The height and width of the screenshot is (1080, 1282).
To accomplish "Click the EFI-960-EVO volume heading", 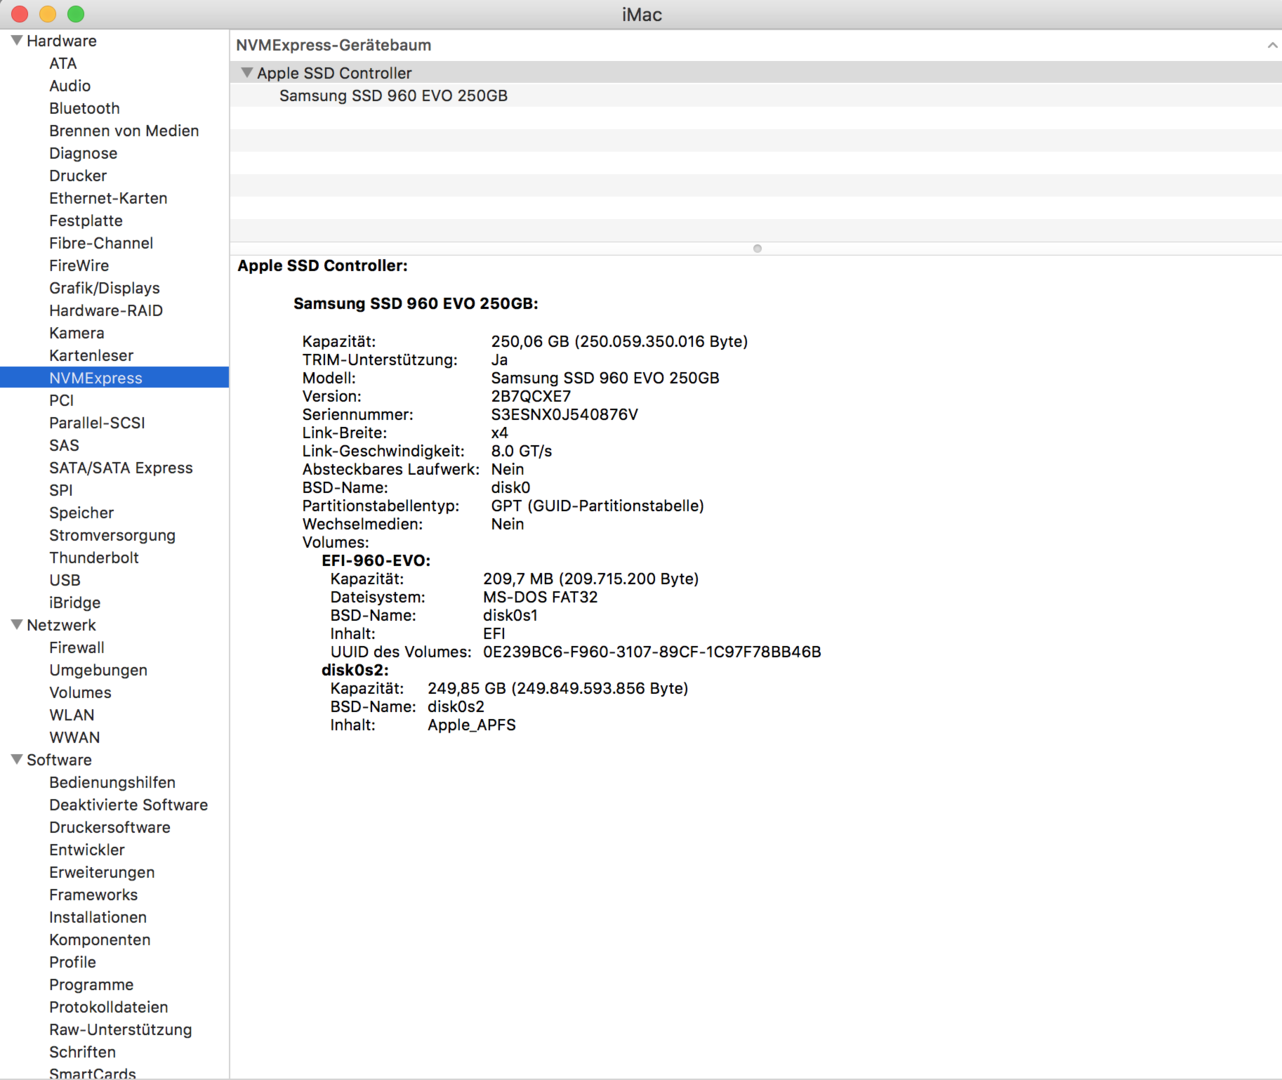I will click(376, 561).
